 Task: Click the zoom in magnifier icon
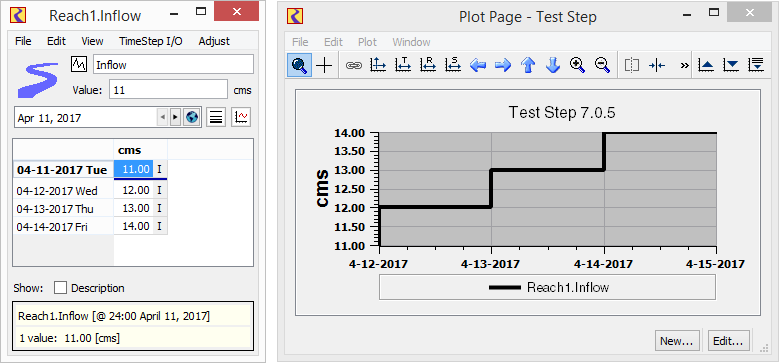[x=577, y=65]
